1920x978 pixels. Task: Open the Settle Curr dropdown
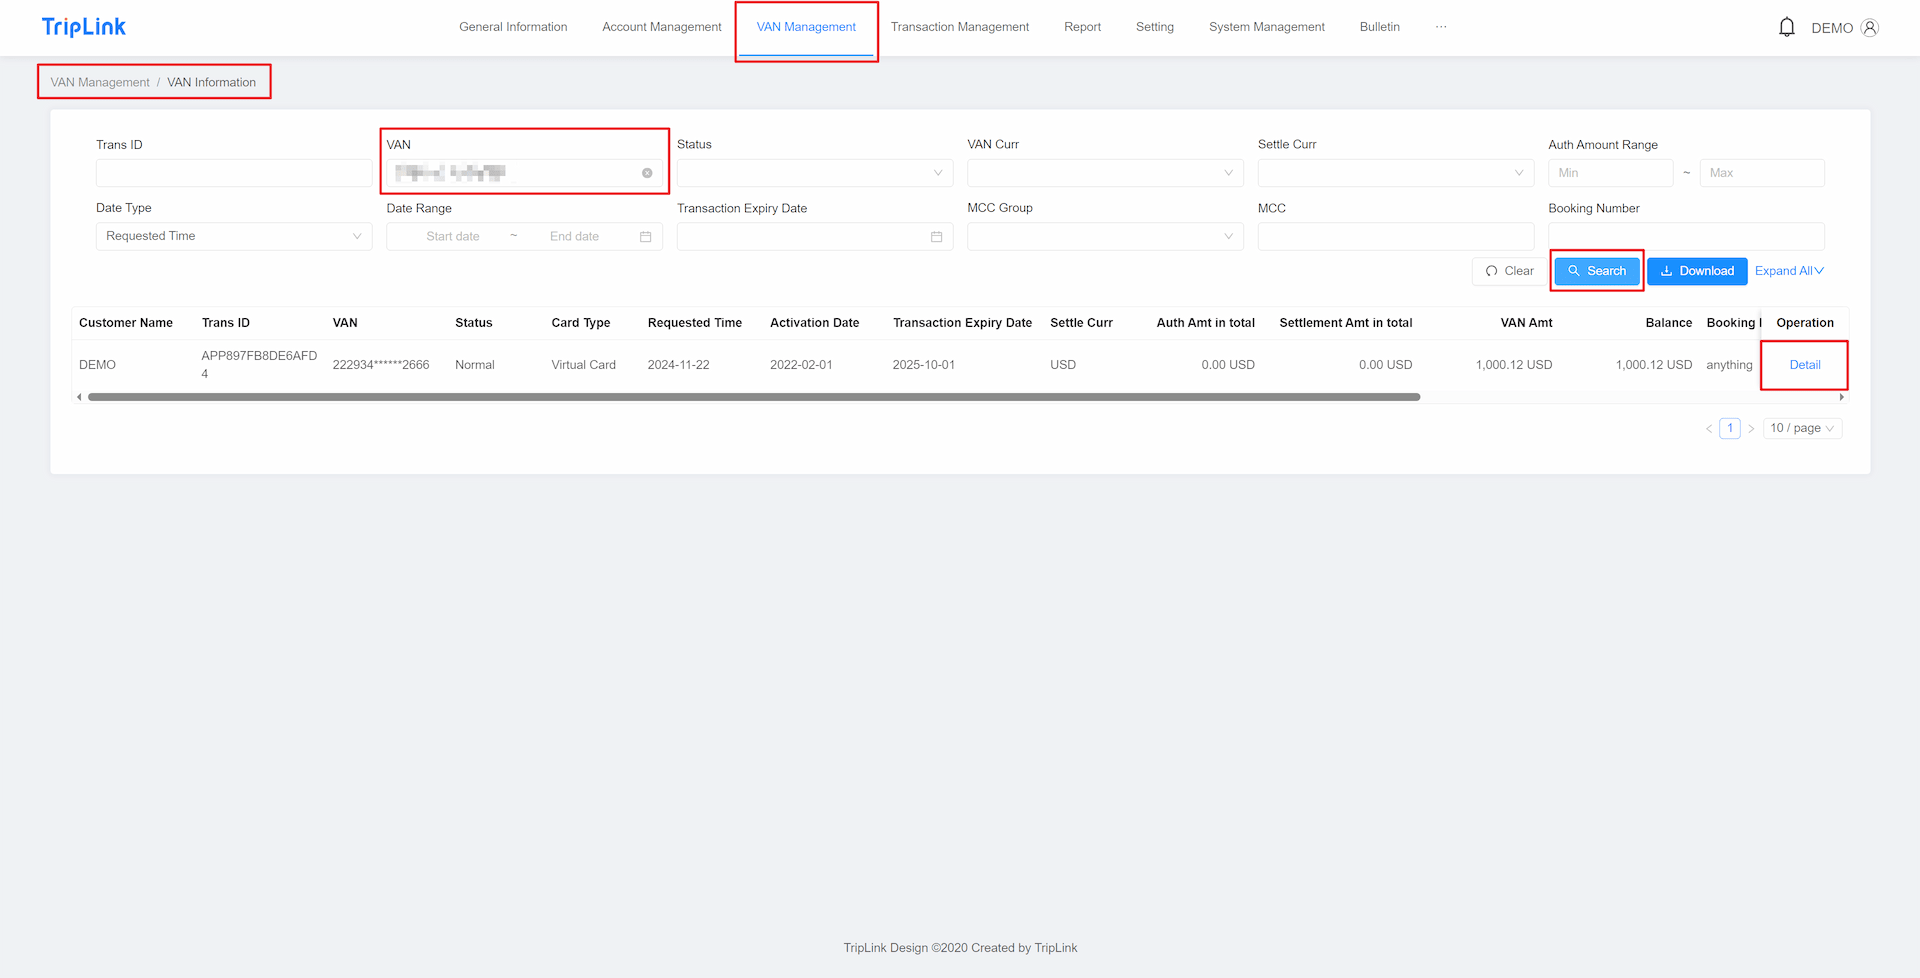pos(1395,173)
